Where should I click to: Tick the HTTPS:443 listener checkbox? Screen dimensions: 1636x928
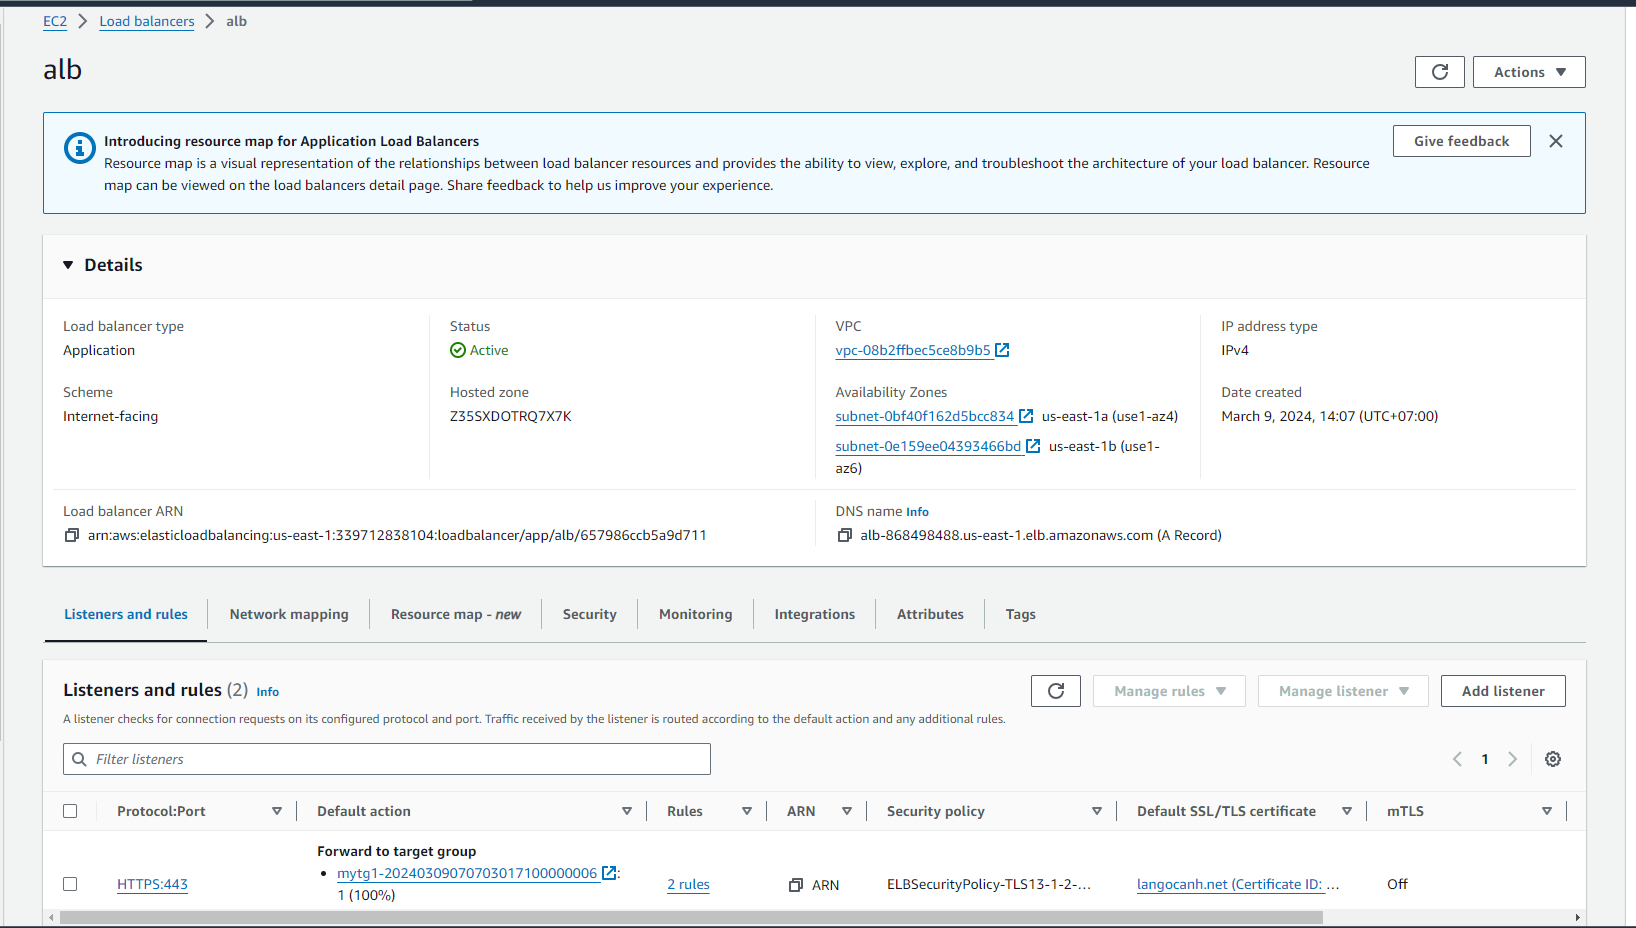[x=70, y=884]
